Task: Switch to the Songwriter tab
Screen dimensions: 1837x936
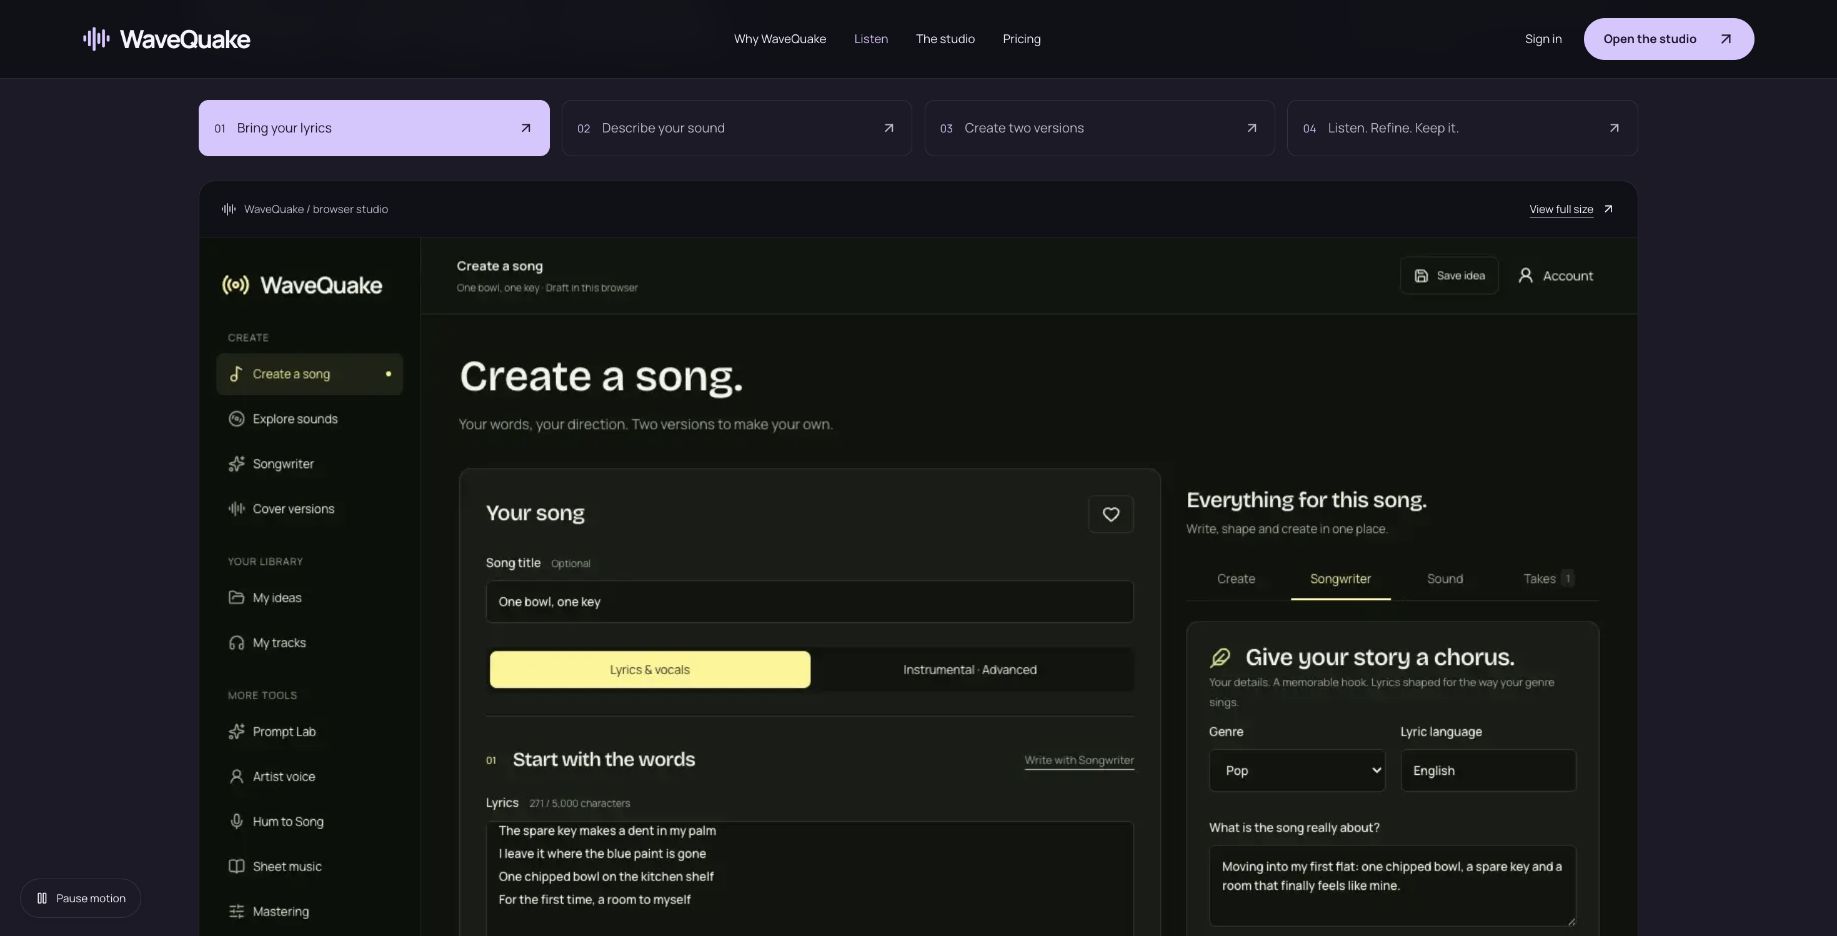Action: pos(1341,579)
